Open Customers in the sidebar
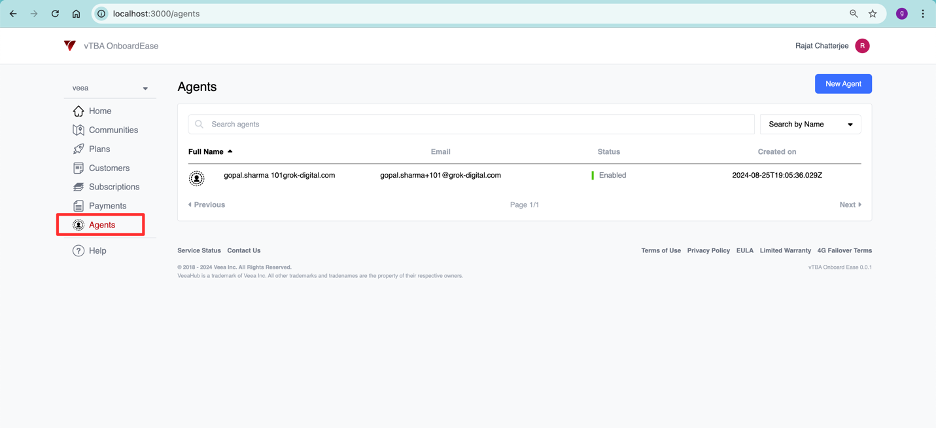Image resolution: width=936 pixels, height=428 pixels. [x=109, y=168]
